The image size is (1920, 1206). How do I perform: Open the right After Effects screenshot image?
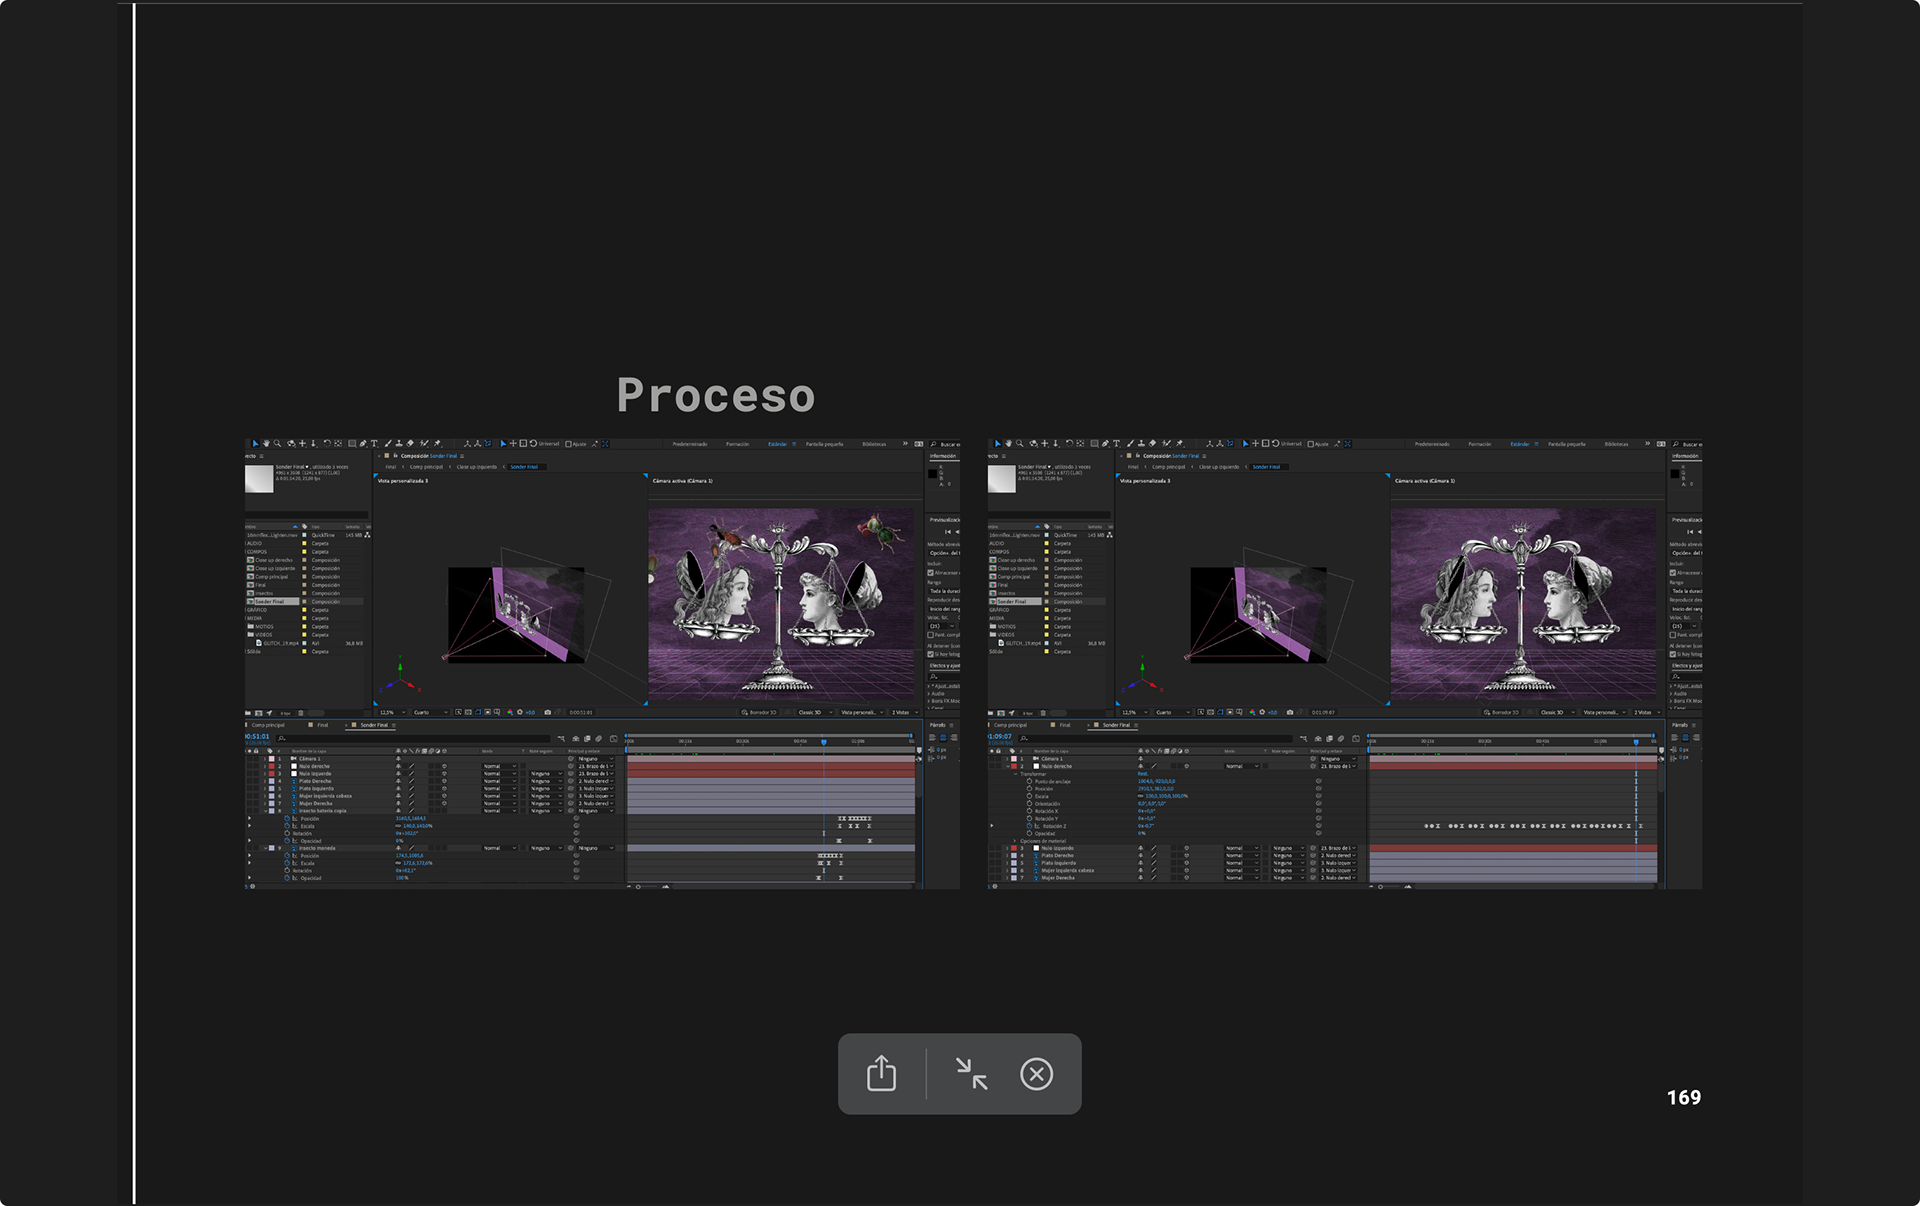click(1344, 664)
